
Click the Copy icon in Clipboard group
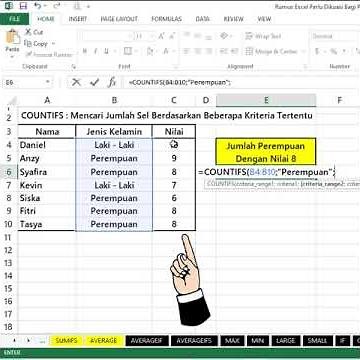[28, 43]
